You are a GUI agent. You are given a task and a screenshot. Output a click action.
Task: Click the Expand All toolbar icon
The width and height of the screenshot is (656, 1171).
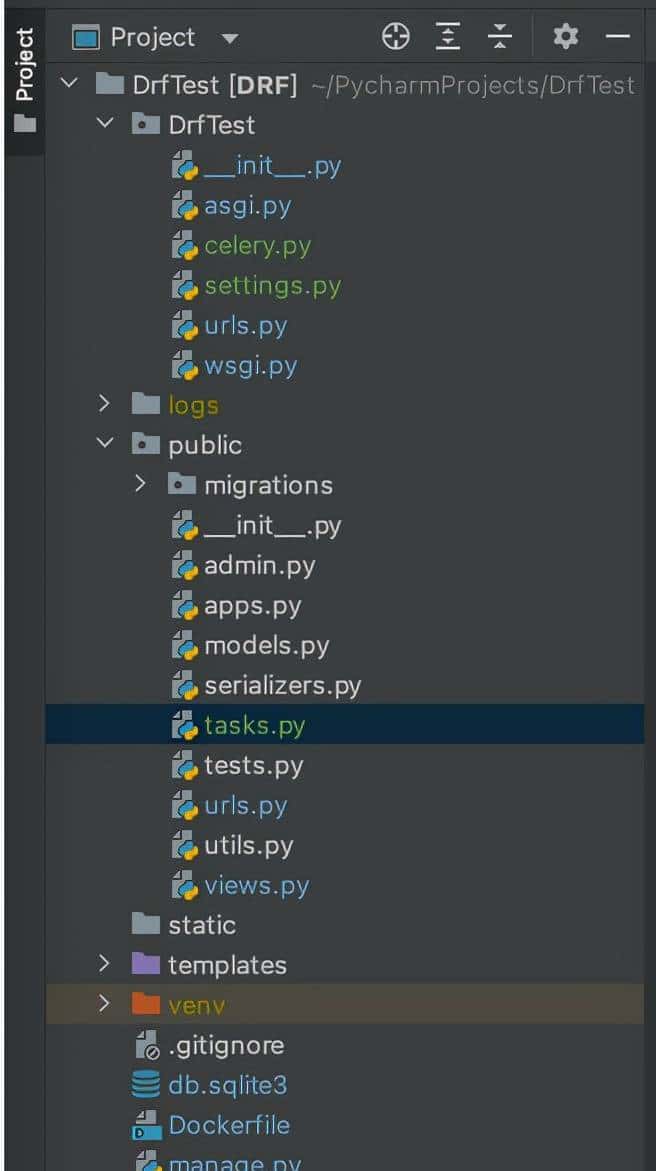(x=449, y=37)
